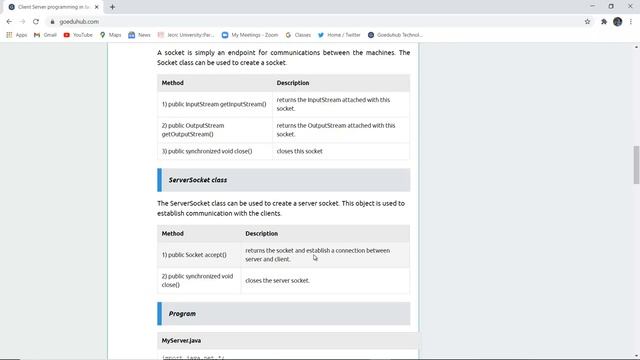
Task: Select 'public Socket accept()' cell
Action: coord(199,255)
